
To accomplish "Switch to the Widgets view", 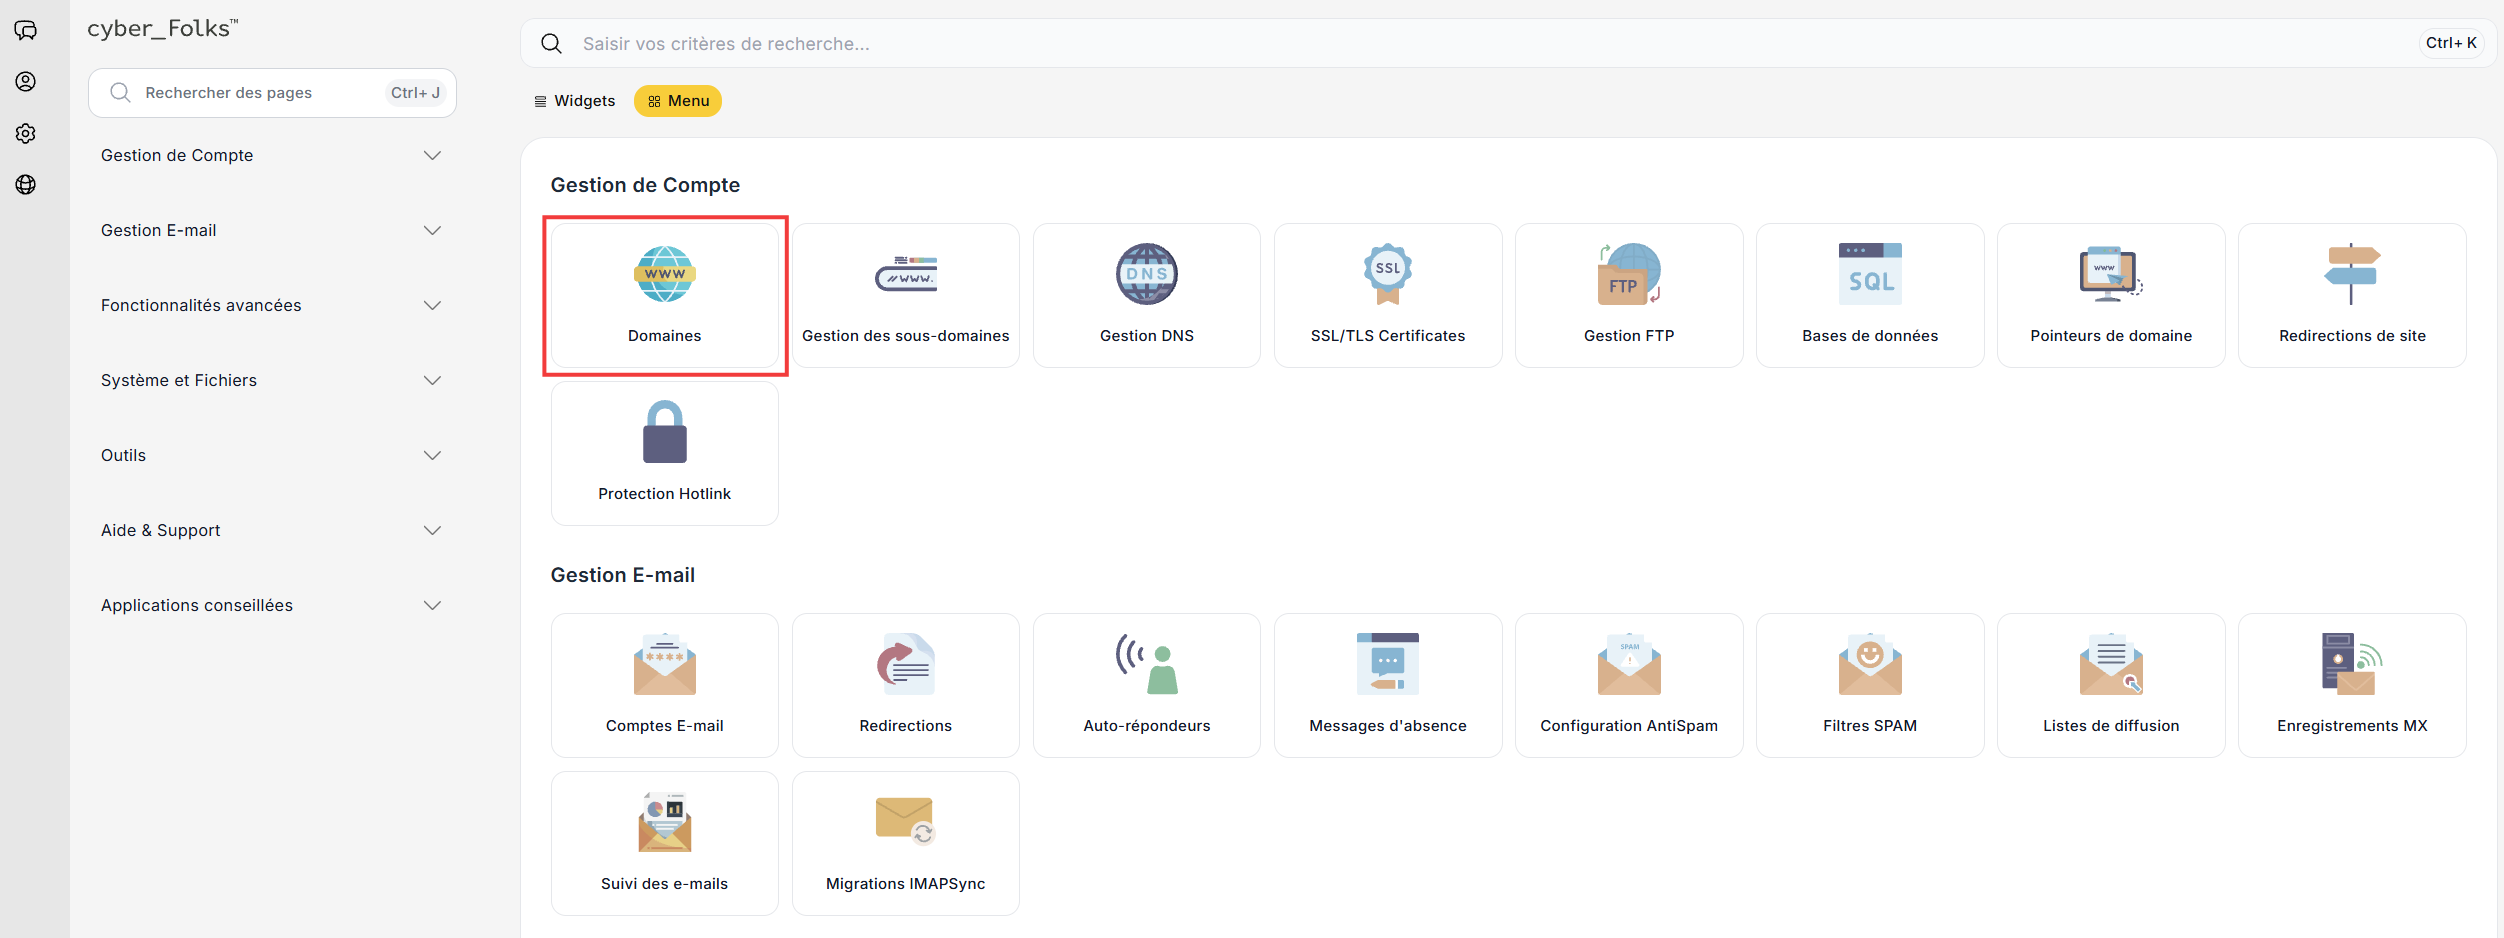I will click(575, 101).
